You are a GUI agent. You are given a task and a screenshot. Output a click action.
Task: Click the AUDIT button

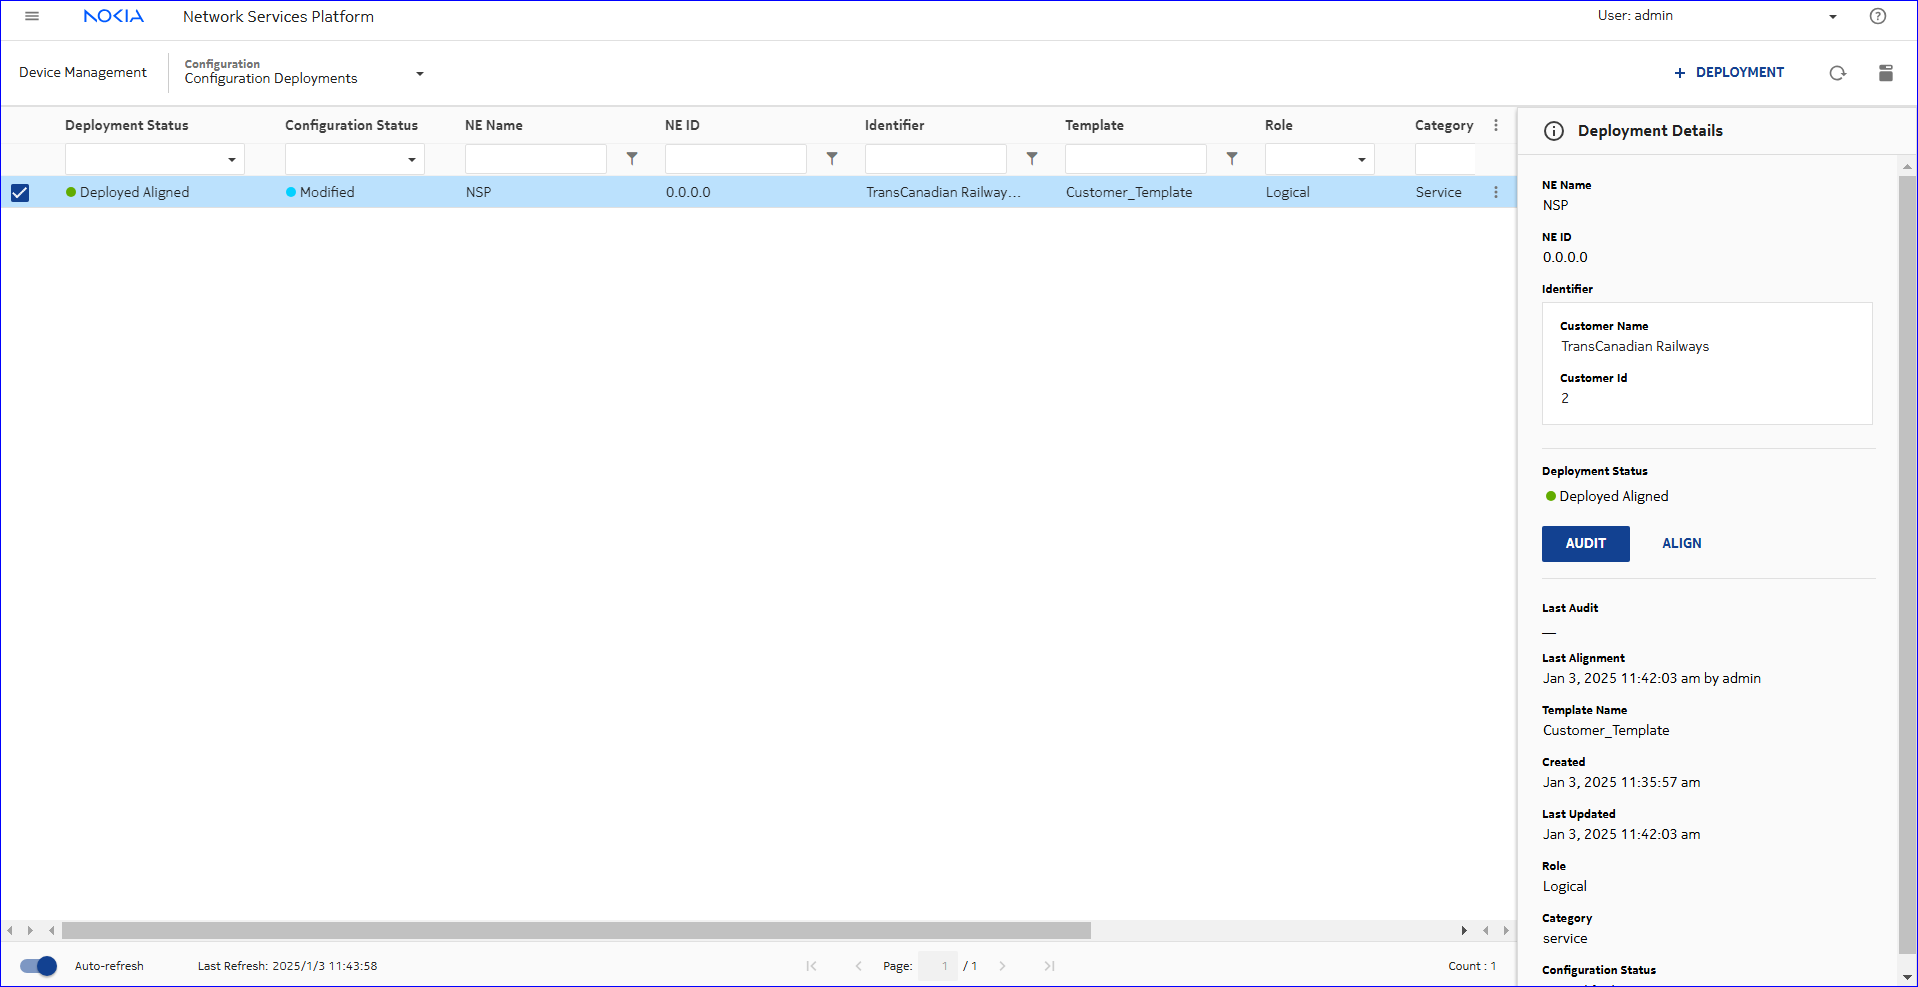pyautogui.click(x=1585, y=544)
